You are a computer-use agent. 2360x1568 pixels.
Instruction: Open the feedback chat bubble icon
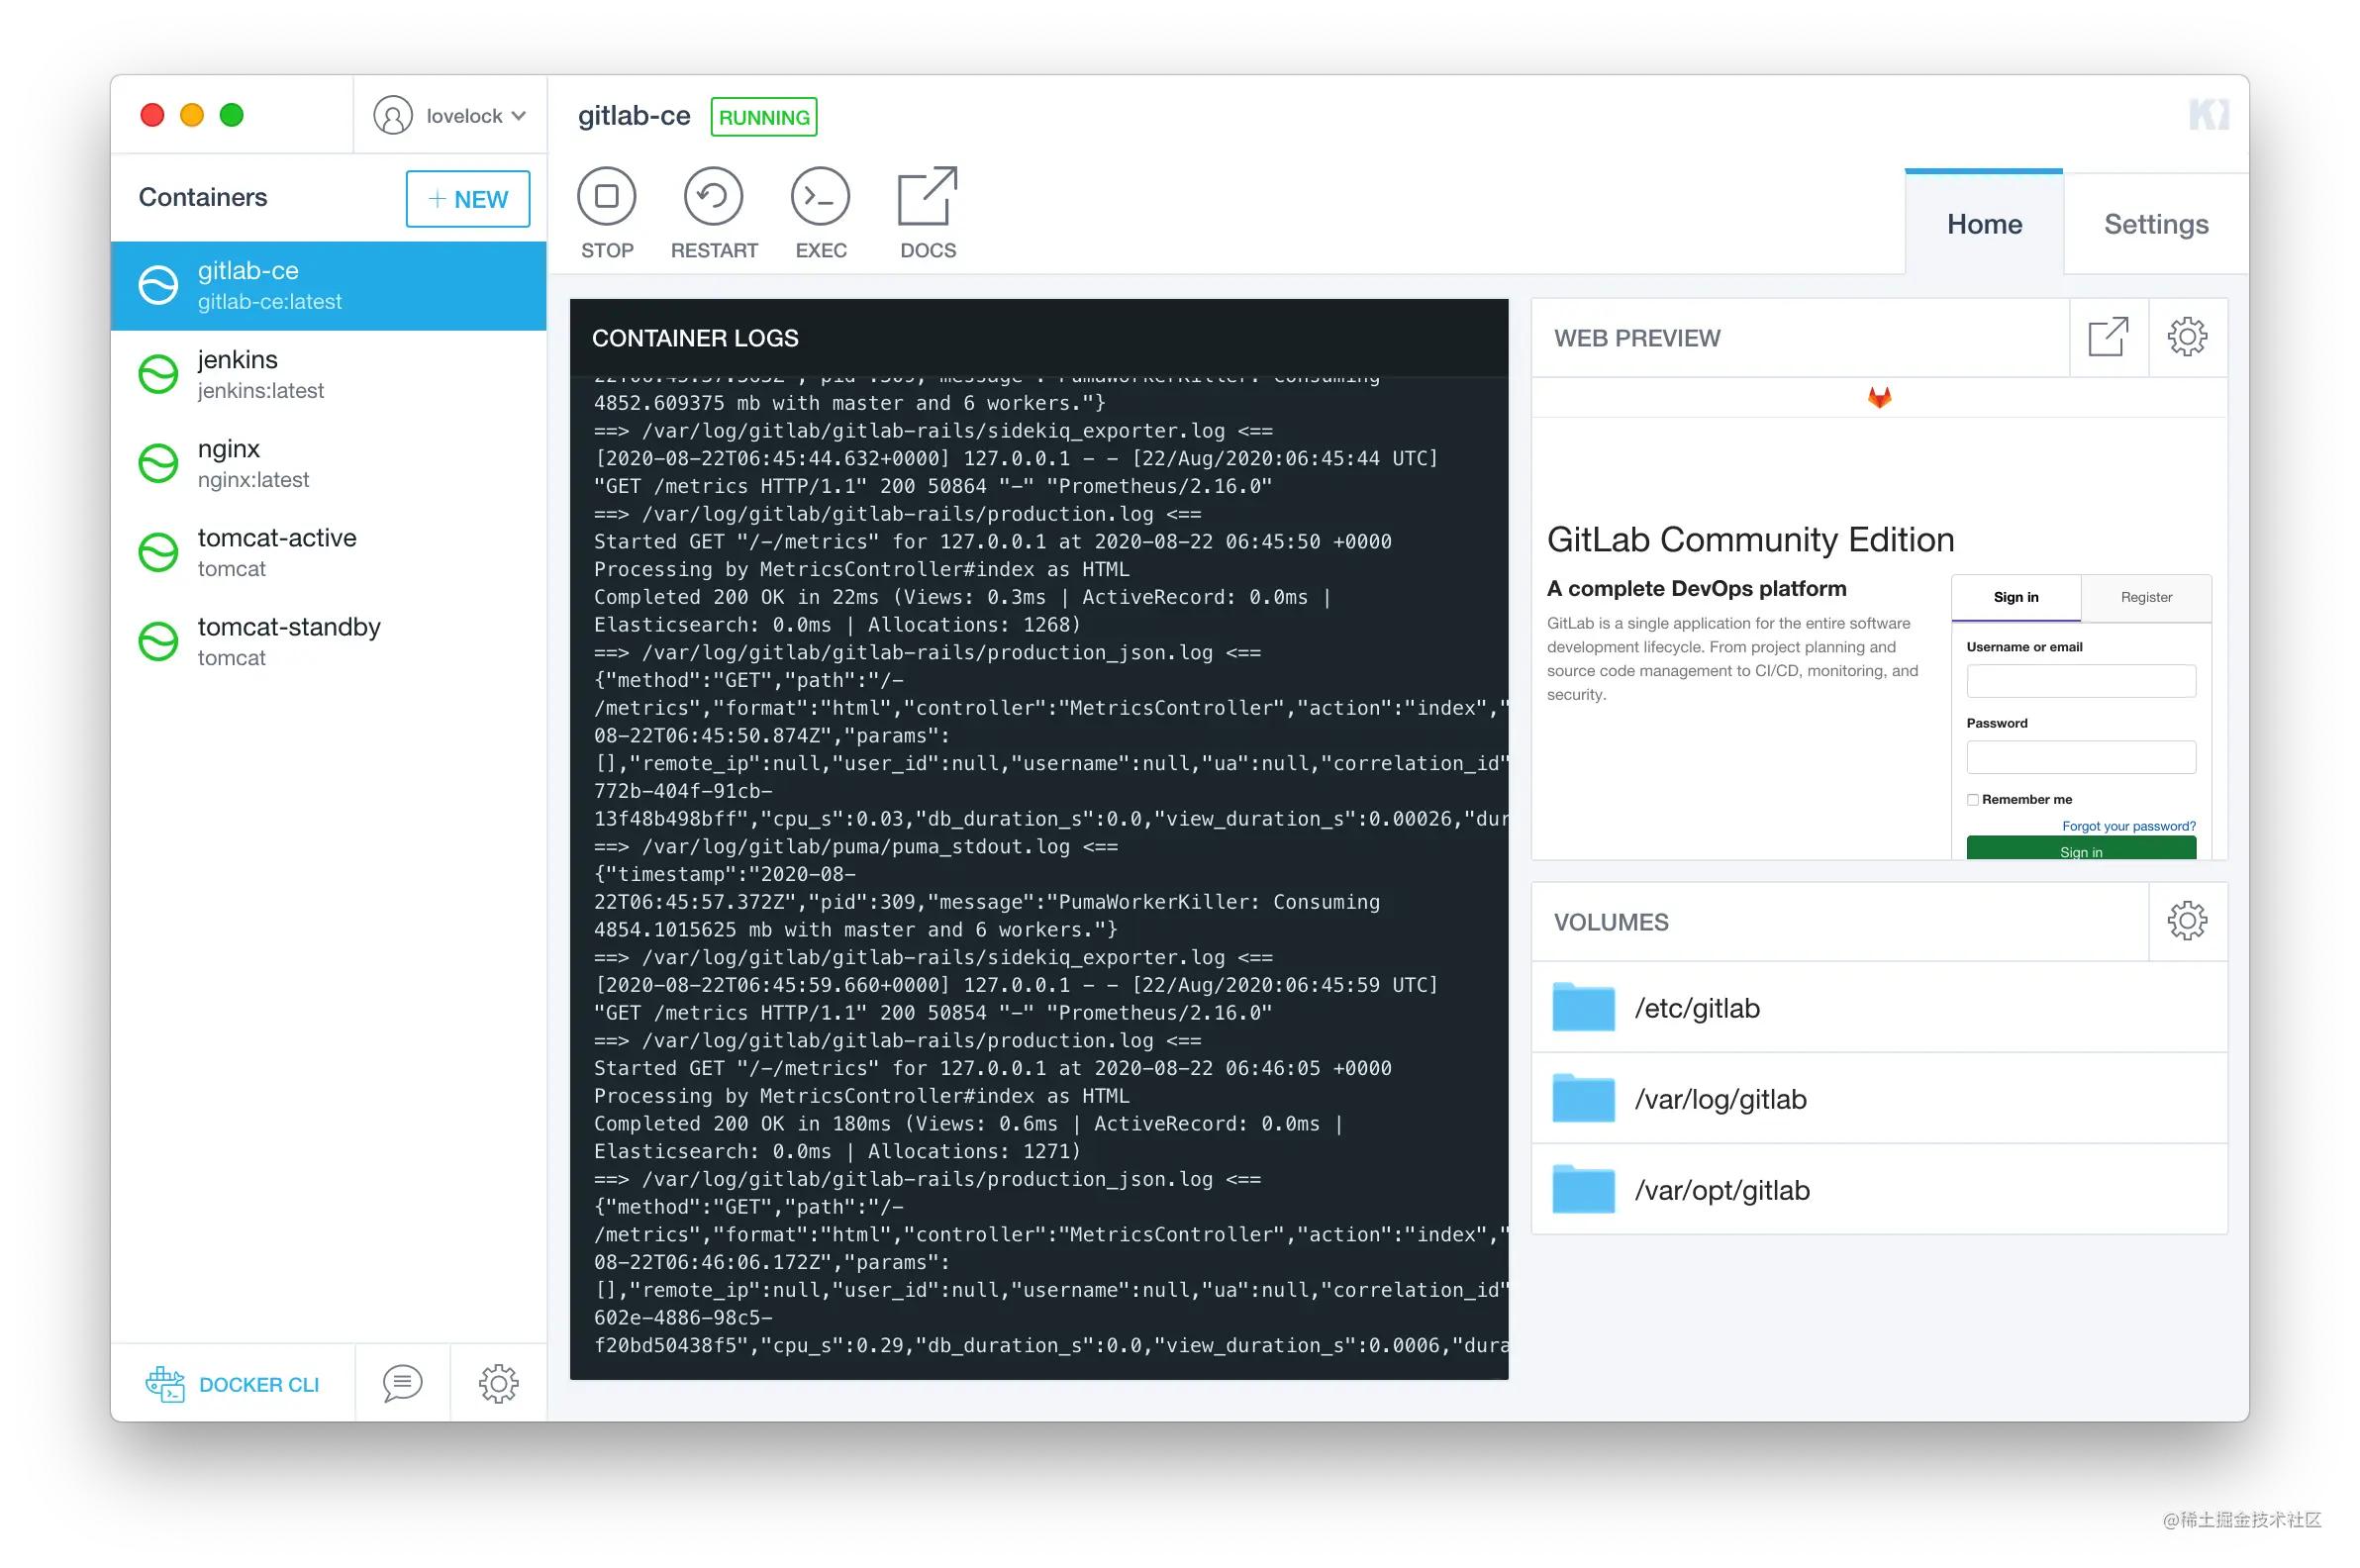pos(402,1383)
